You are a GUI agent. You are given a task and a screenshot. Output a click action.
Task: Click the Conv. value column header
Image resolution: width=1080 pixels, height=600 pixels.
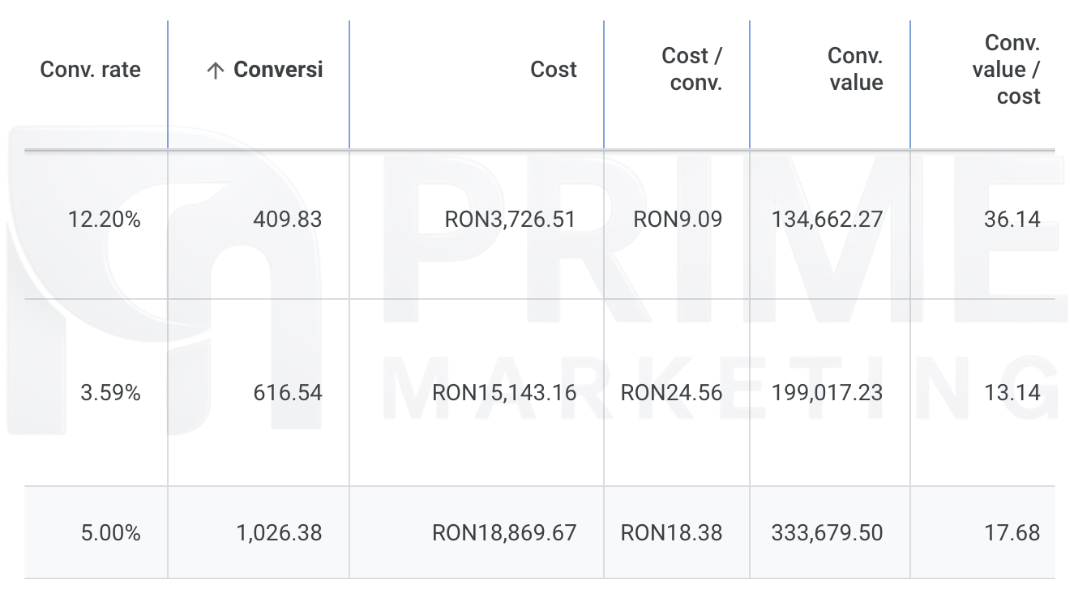(855, 70)
